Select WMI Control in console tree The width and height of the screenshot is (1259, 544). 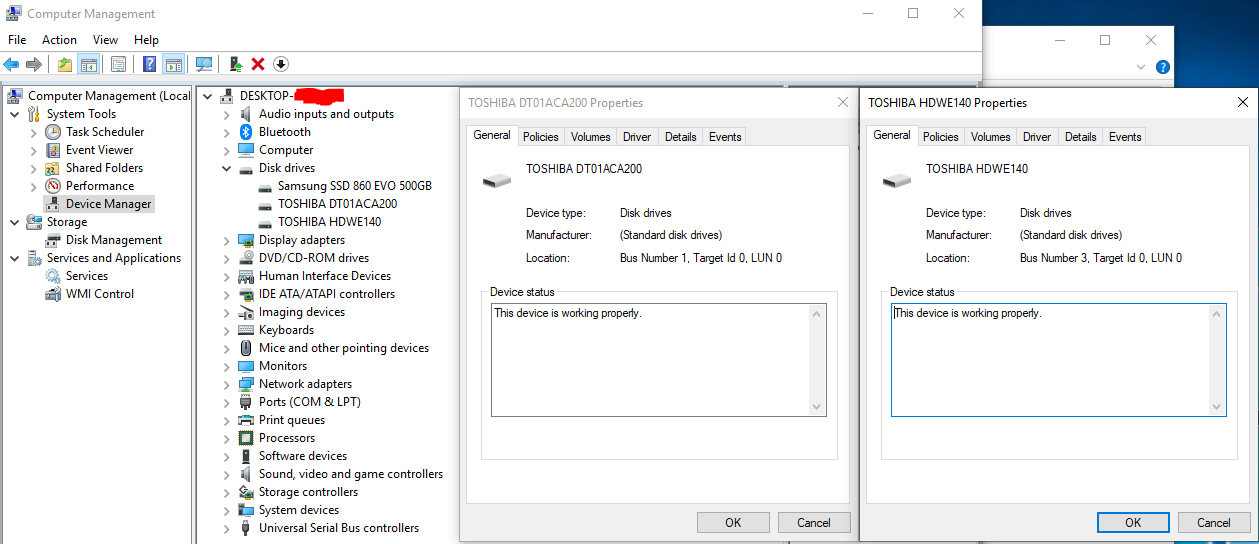click(99, 294)
